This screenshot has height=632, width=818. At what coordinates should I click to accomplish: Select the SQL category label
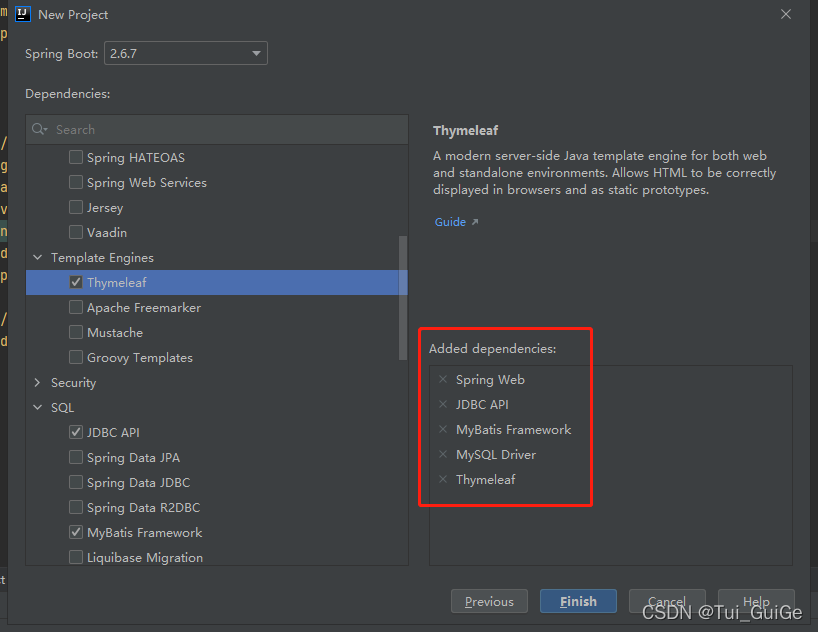click(x=63, y=408)
